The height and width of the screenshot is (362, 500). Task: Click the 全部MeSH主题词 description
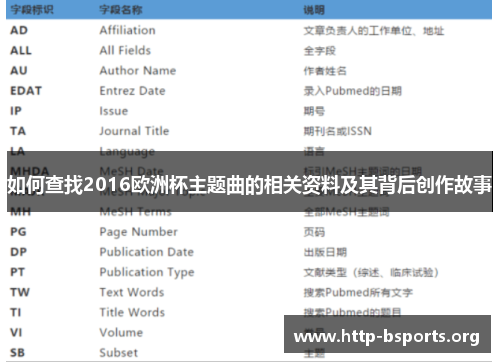[346, 212]
